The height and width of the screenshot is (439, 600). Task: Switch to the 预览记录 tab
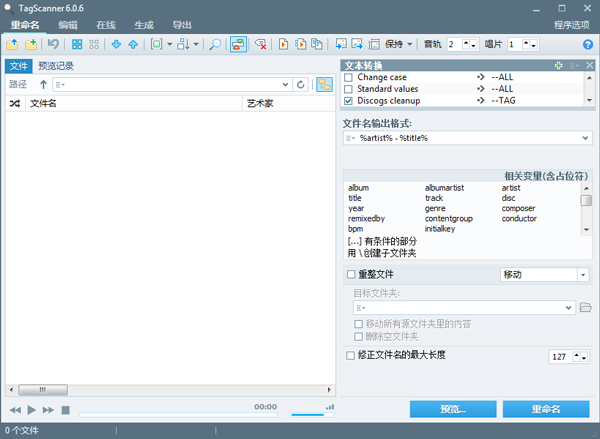point(56,66)
